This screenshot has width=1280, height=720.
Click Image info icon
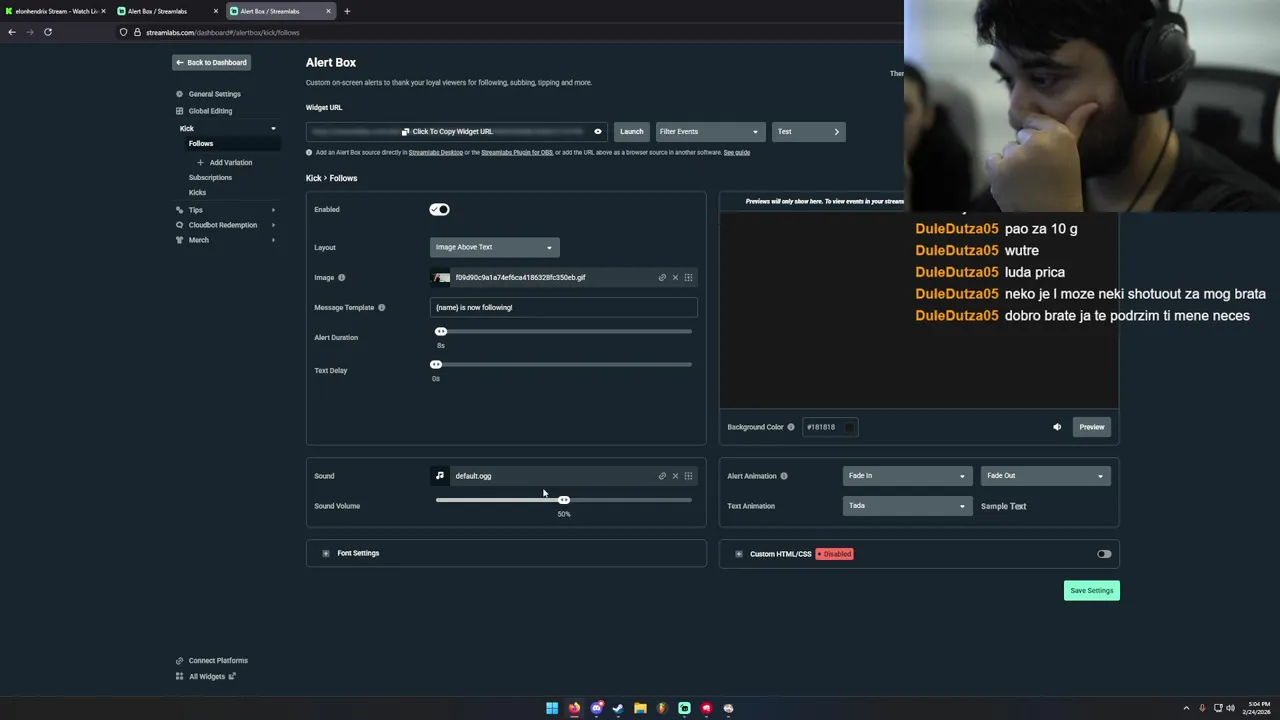coord(341,277)
